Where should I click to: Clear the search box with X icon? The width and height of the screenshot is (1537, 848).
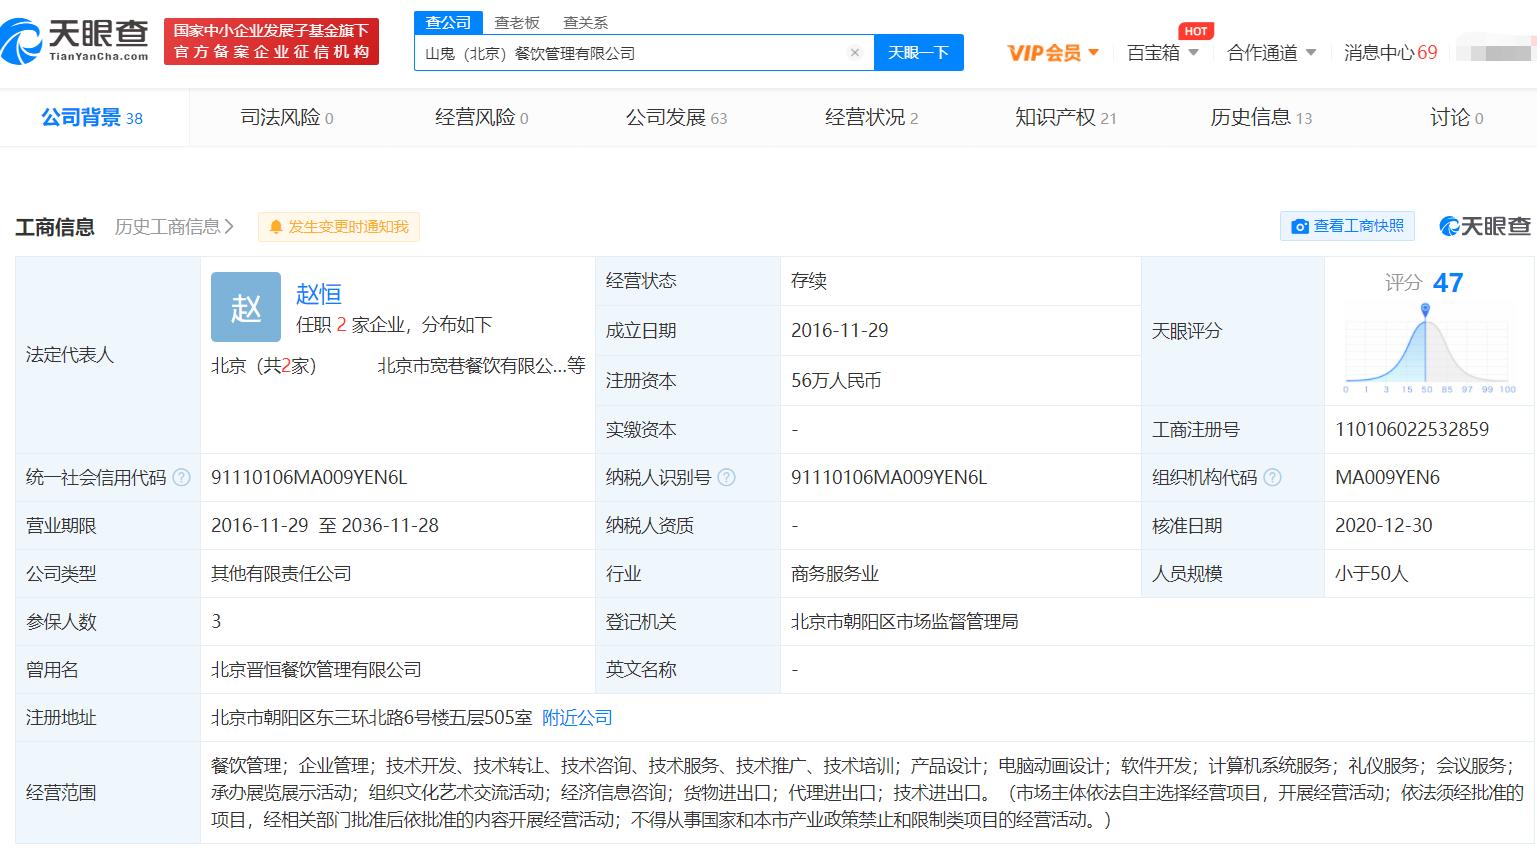point(855,53)
